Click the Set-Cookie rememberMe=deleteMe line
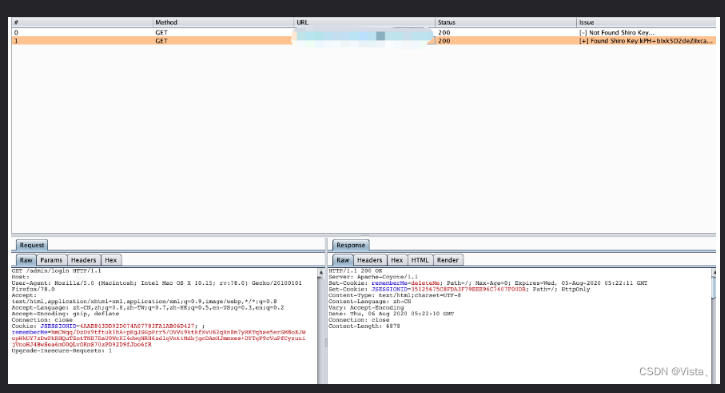Image resolution: width=725 pixels, height=393 pixels. point(488,283)
